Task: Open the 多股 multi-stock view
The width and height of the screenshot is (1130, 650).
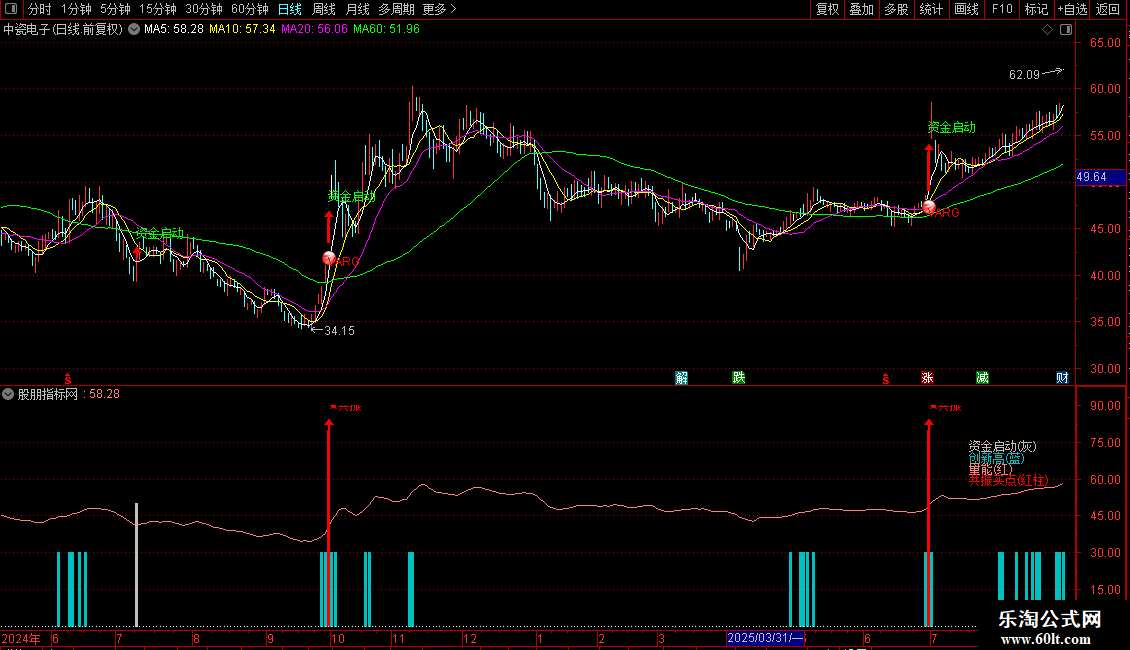Action: (x=896, y=9)
